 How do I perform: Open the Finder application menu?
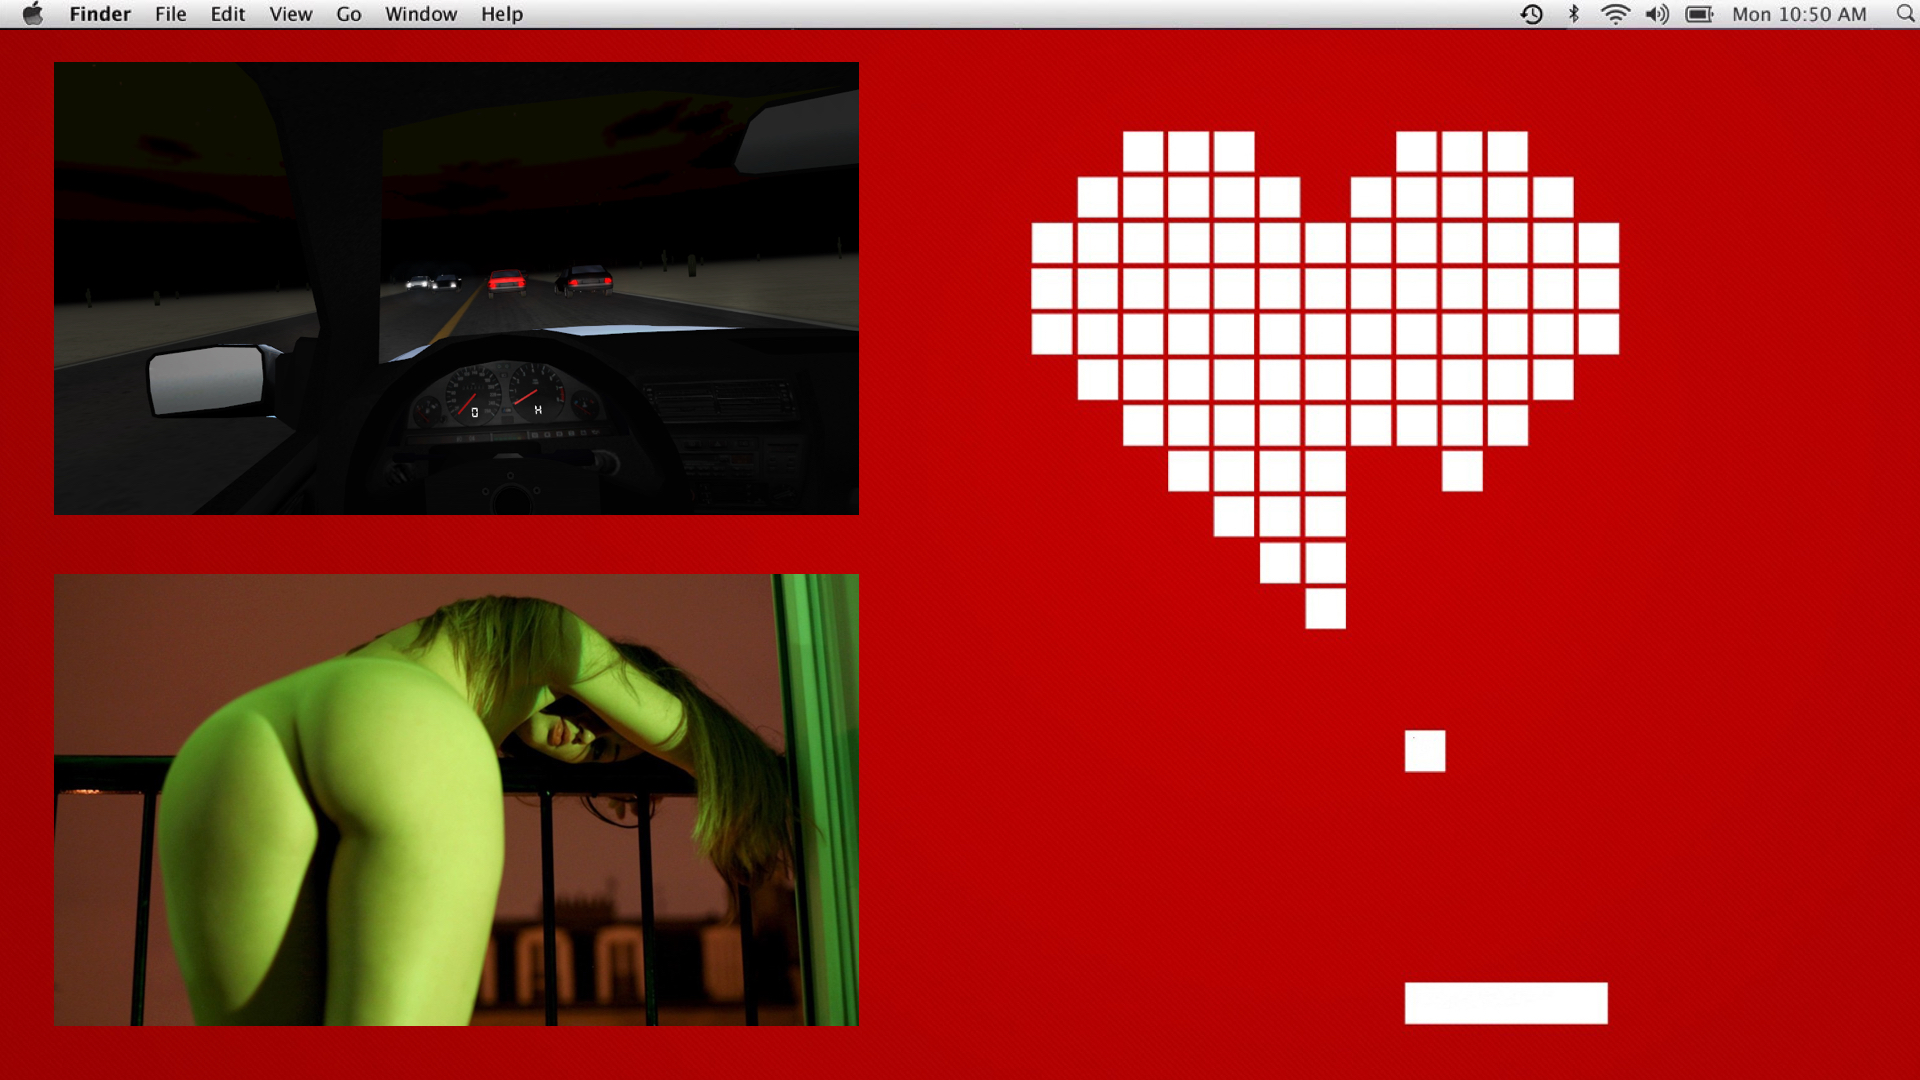coord(100,14)
